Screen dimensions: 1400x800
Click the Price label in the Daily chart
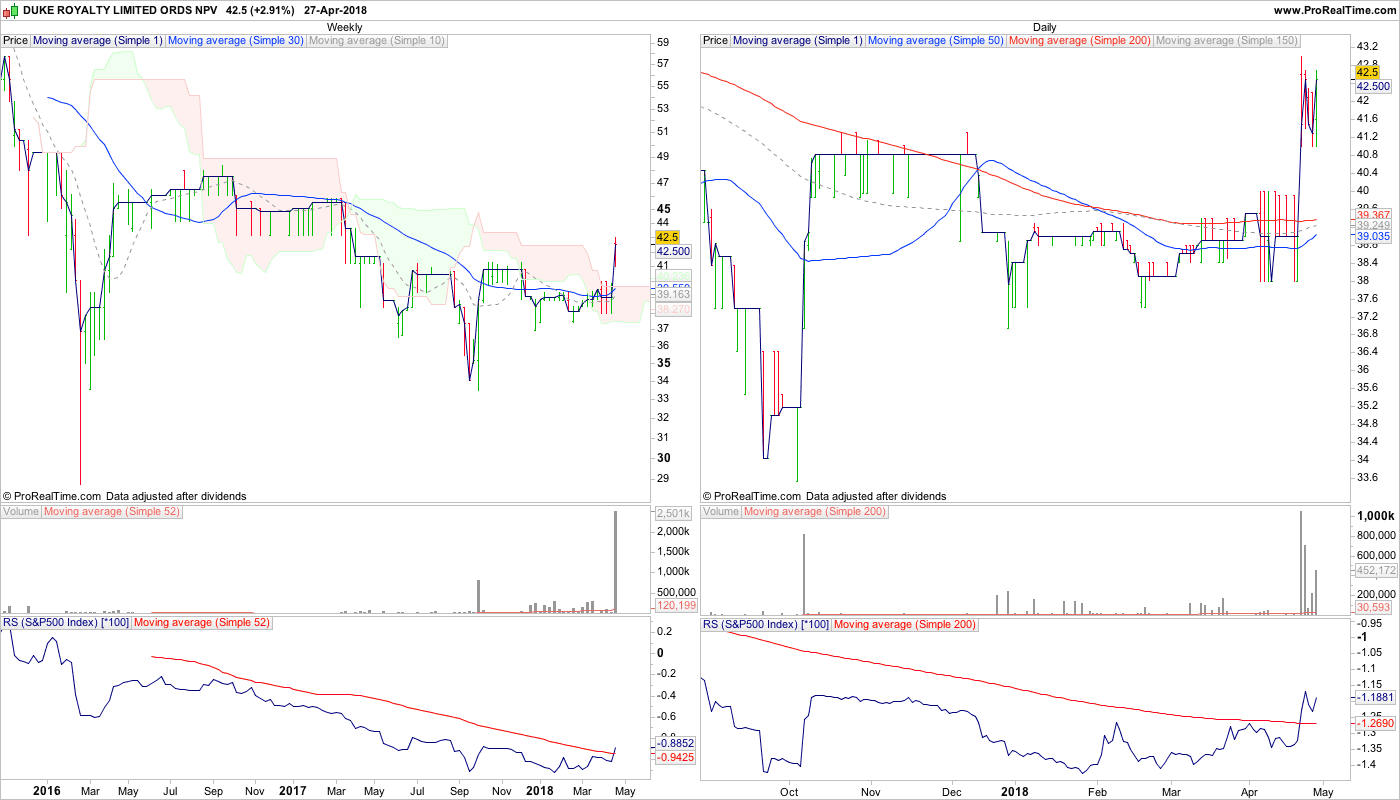(716, 41)
